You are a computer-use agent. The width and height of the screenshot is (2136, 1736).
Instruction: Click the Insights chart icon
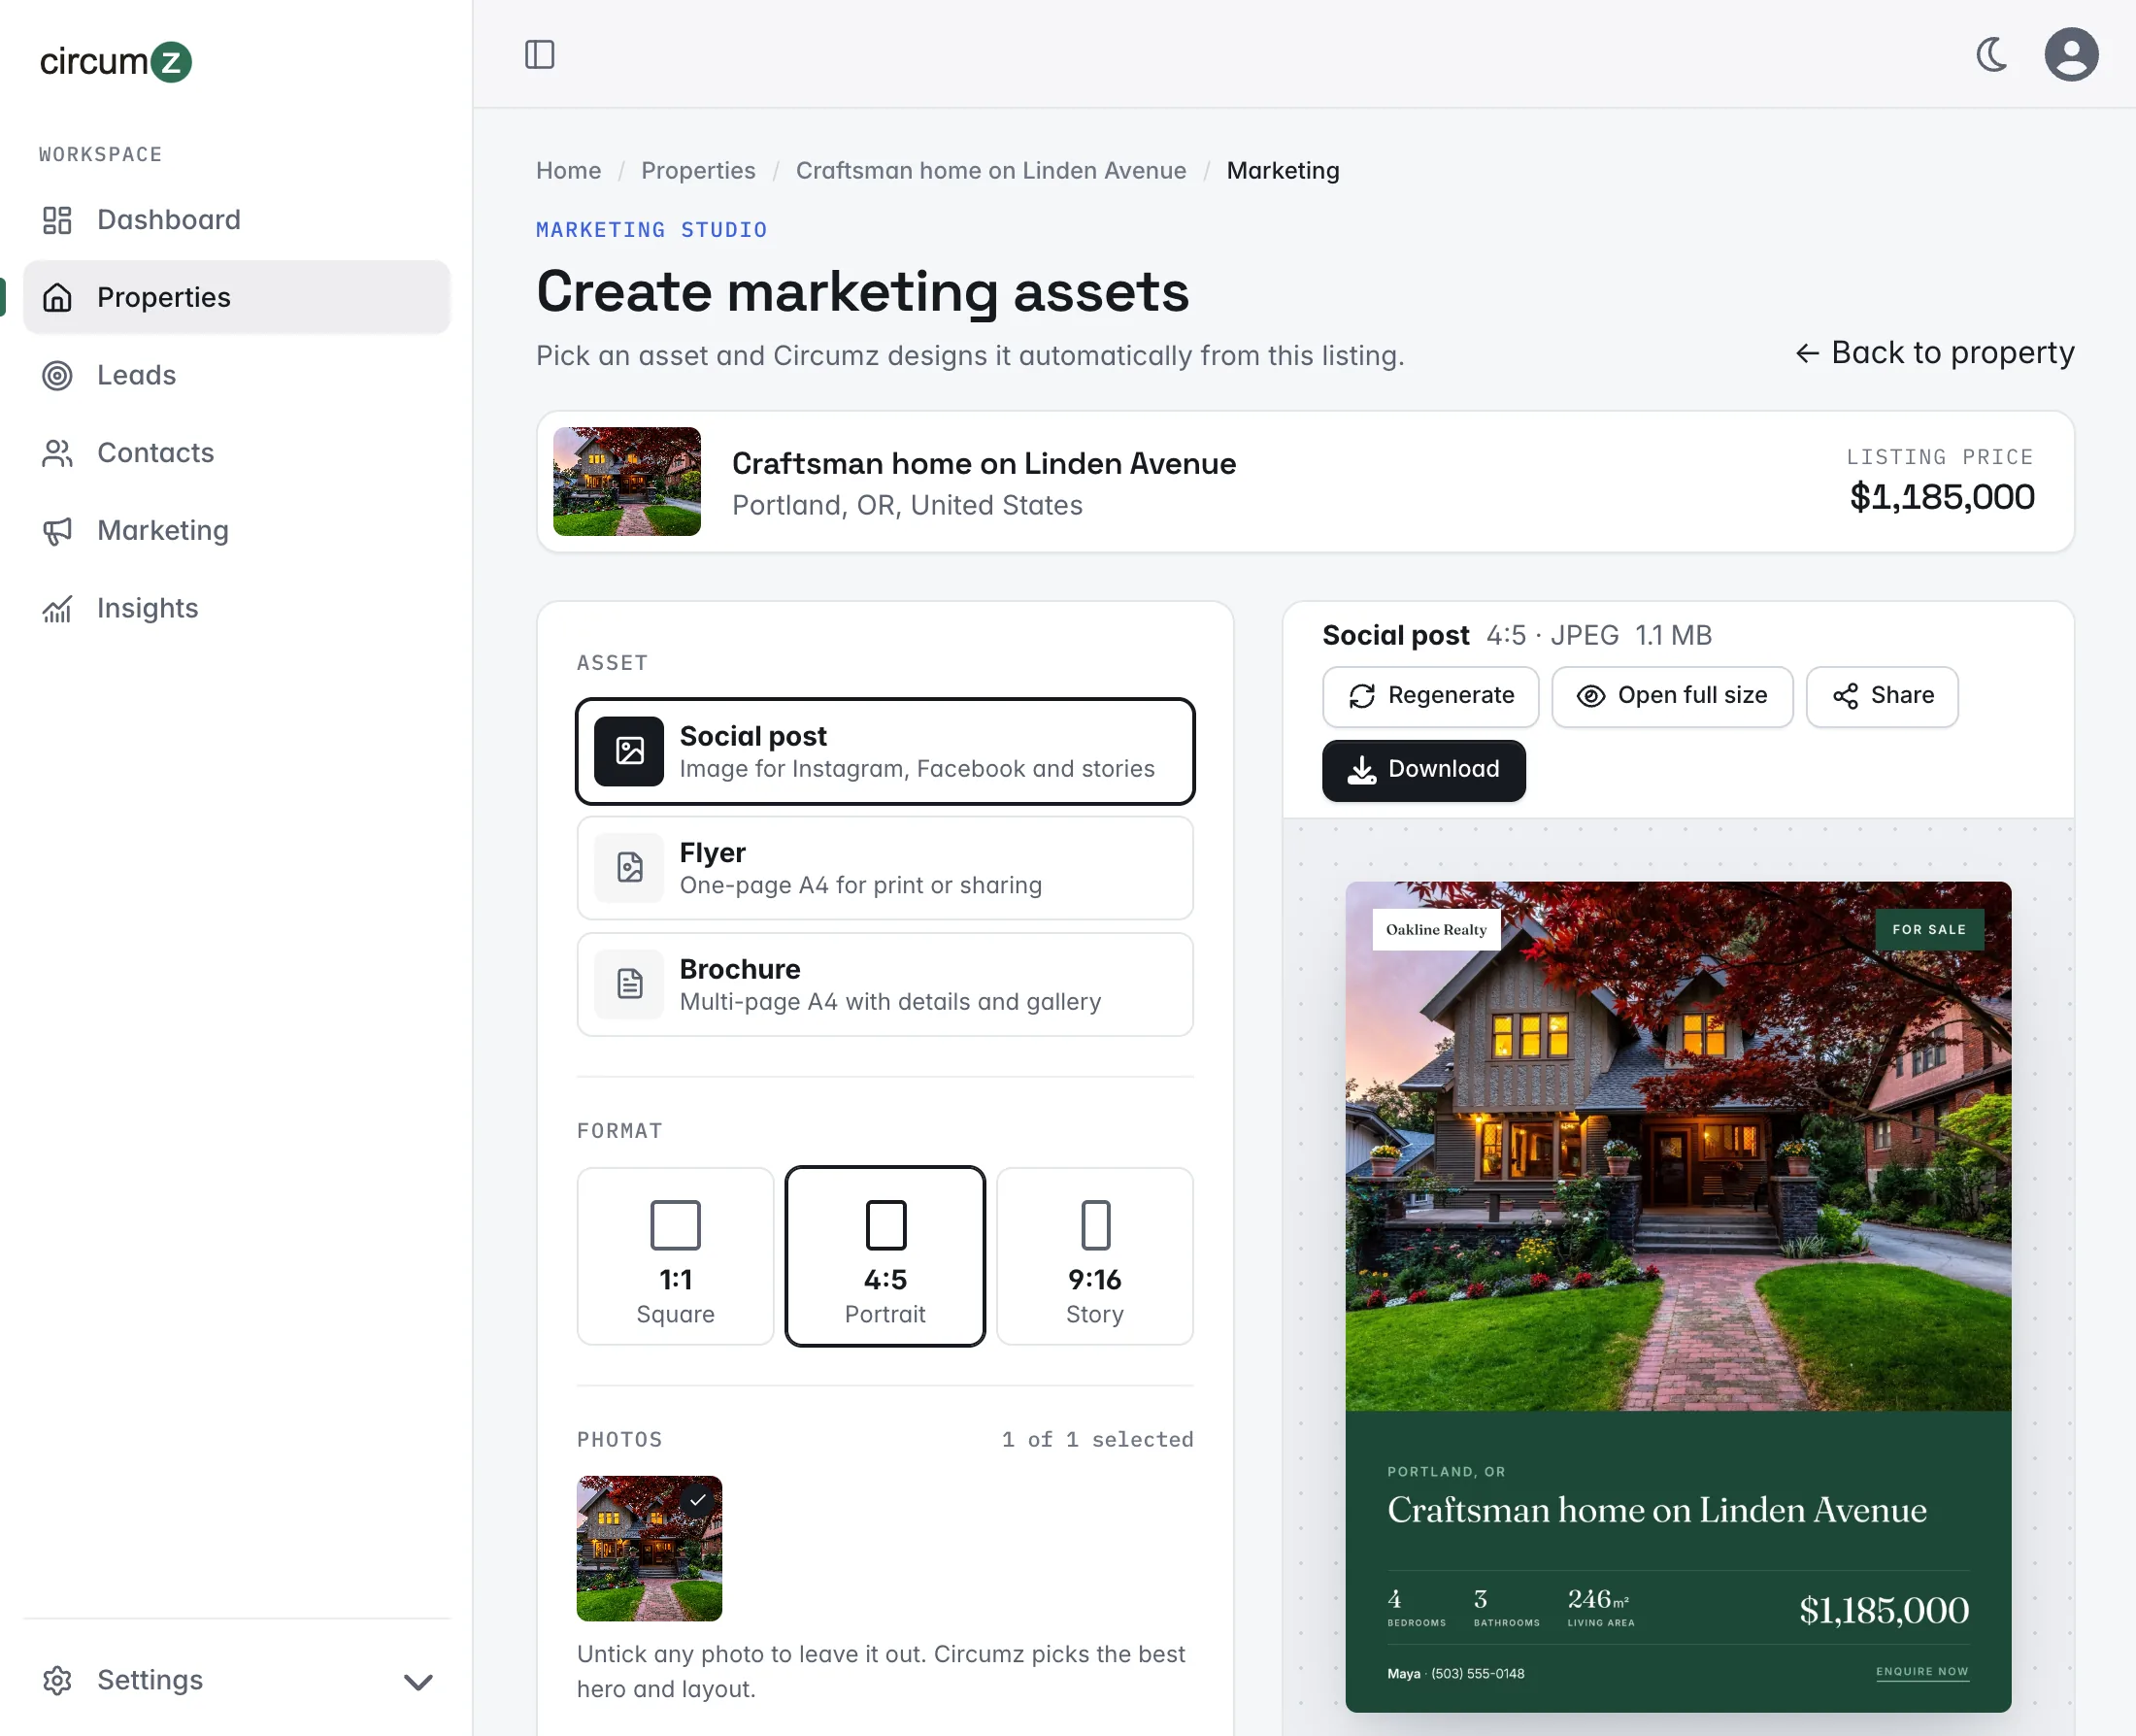58,609
